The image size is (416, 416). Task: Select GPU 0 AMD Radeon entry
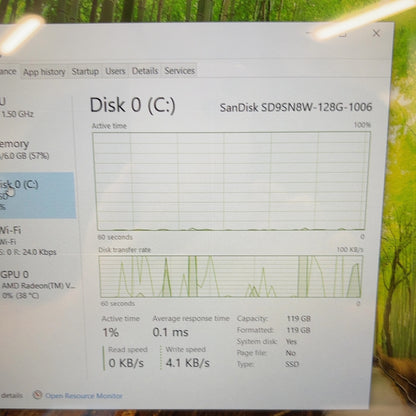(x=37, y=285)
